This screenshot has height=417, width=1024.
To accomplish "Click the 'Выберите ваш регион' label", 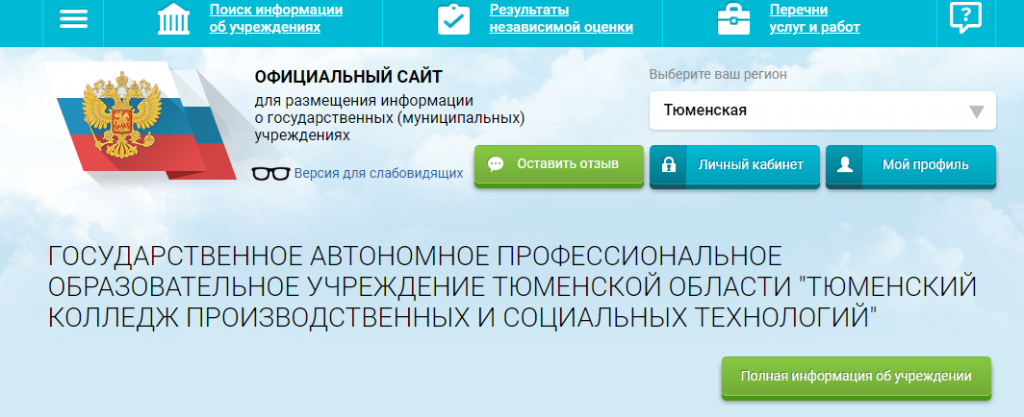I will click(718, 74).
